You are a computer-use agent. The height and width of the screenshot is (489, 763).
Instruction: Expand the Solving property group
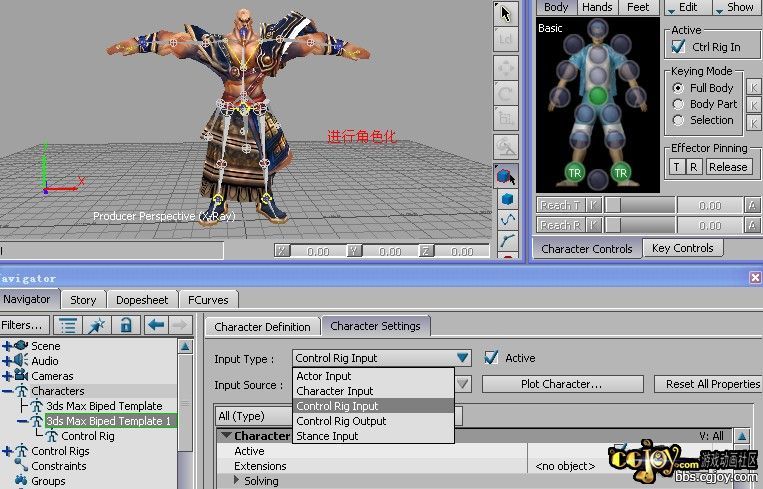coord(236,480)
